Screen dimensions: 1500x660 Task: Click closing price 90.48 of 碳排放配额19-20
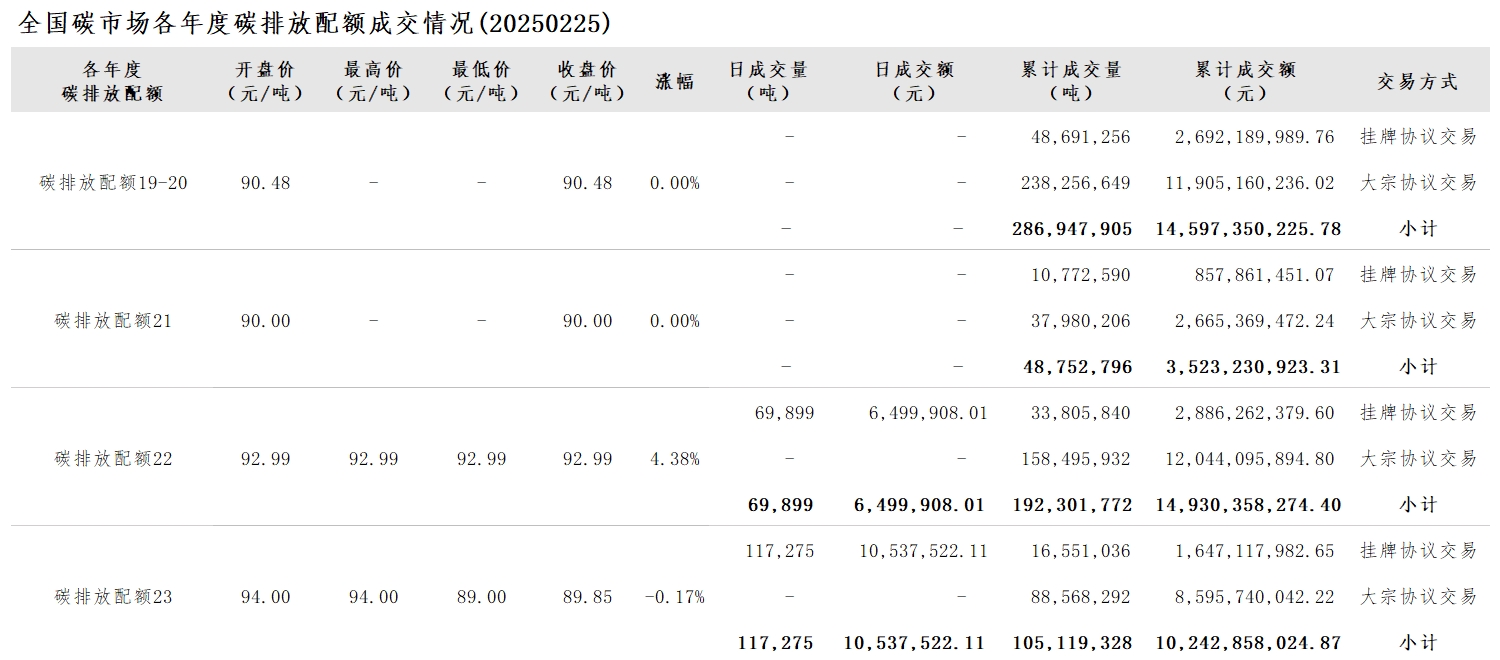point(588,183)
